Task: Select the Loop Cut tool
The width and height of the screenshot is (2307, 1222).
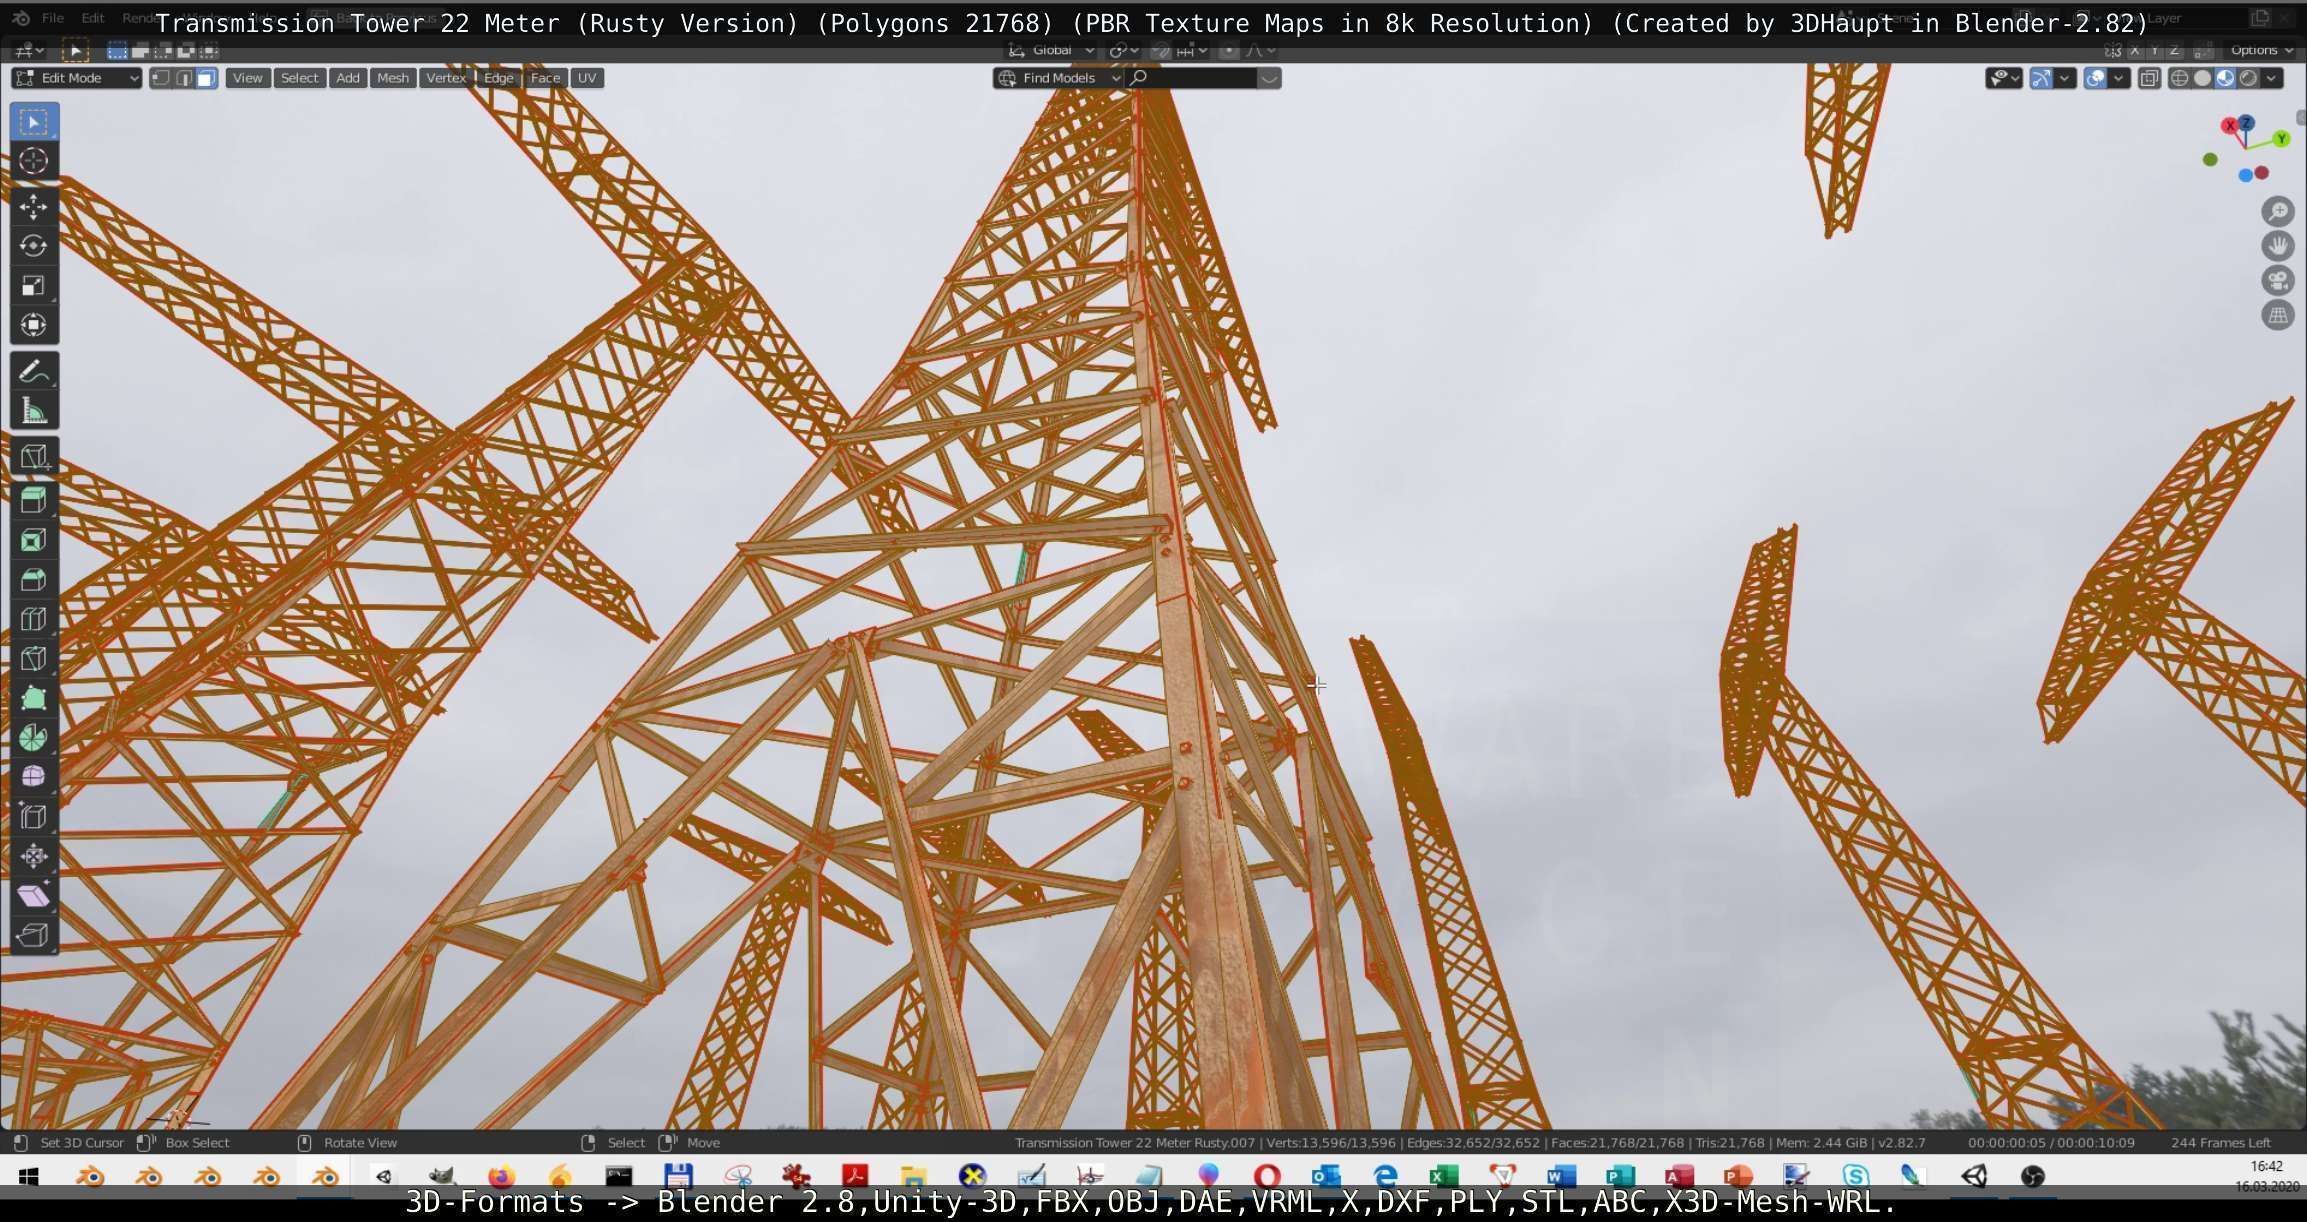Action: click(34, 619)
